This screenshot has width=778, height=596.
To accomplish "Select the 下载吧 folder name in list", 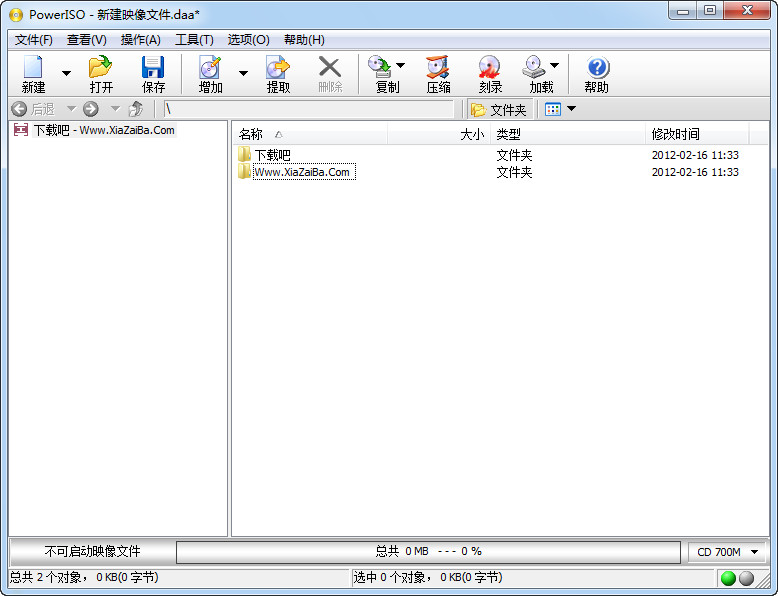I will pyautogui.click(x=272, y=155).
